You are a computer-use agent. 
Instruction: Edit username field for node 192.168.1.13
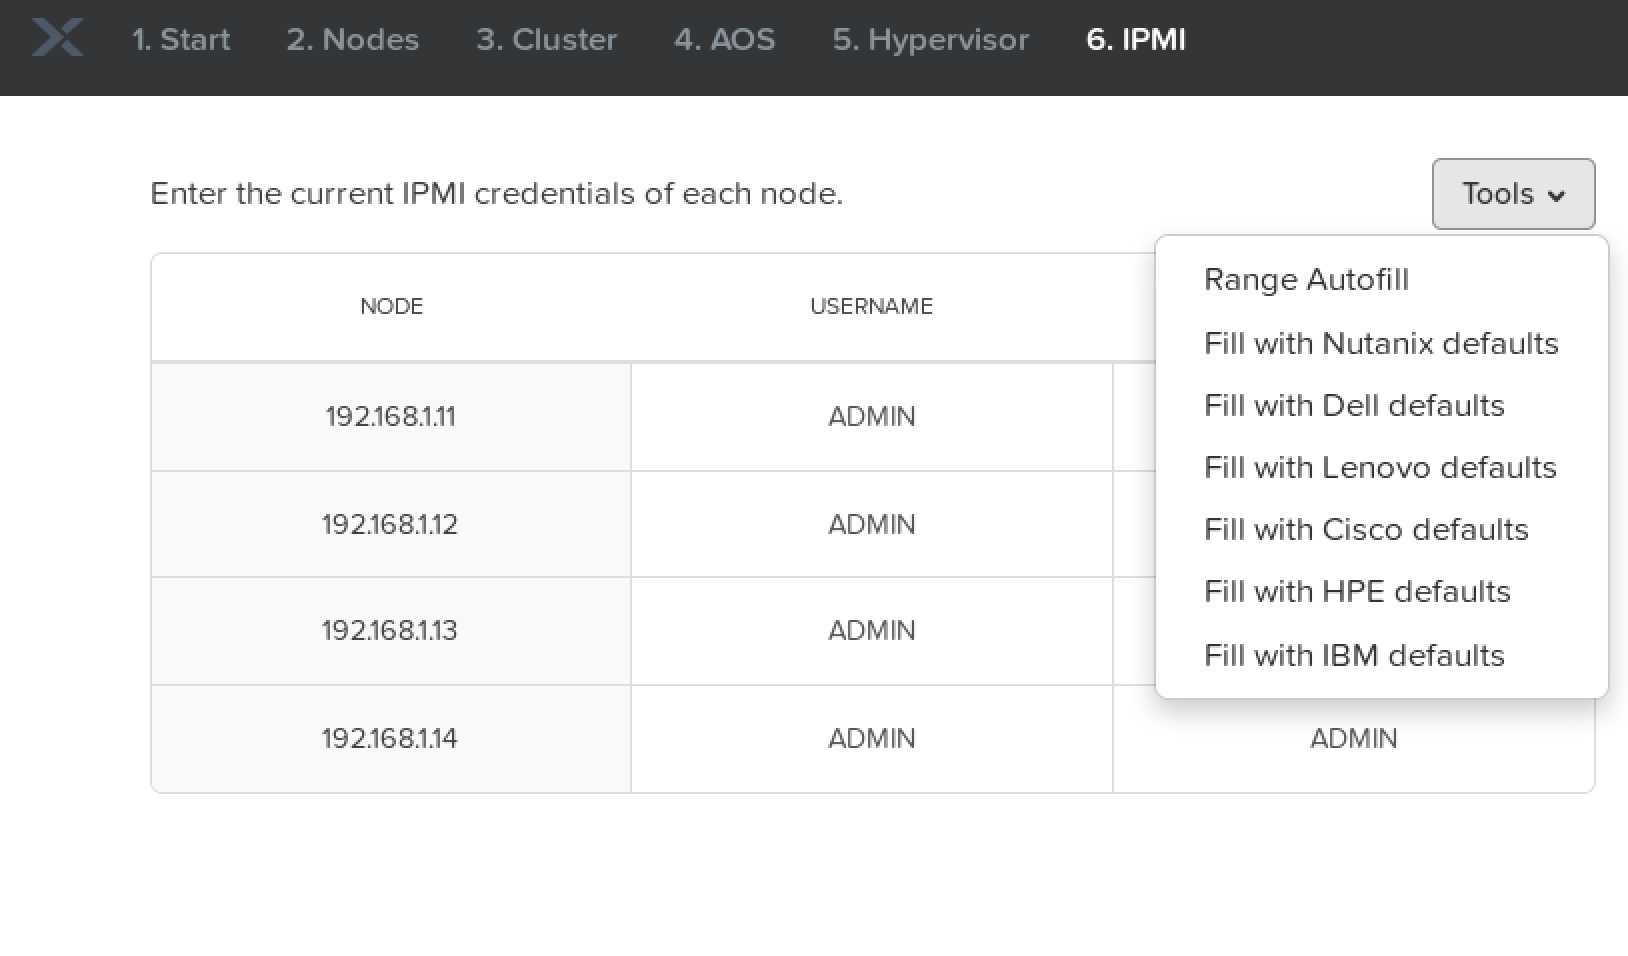[871, 630]
